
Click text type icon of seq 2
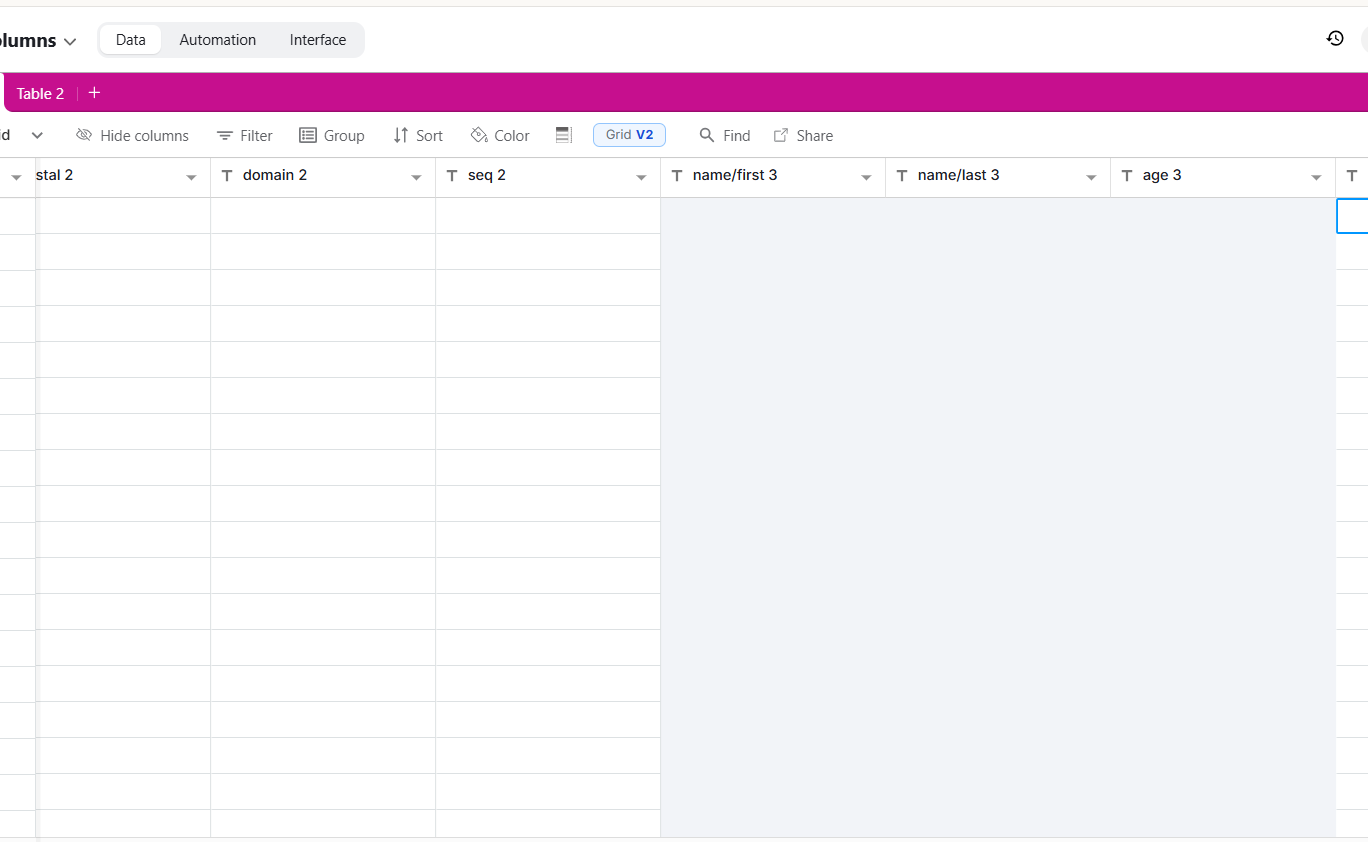[452, 176]
